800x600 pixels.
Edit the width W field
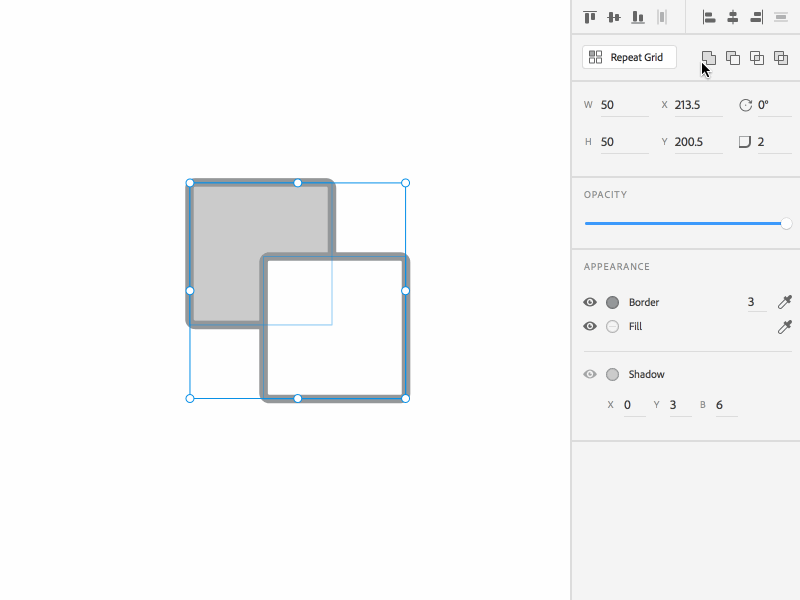[x=624, y=105]
